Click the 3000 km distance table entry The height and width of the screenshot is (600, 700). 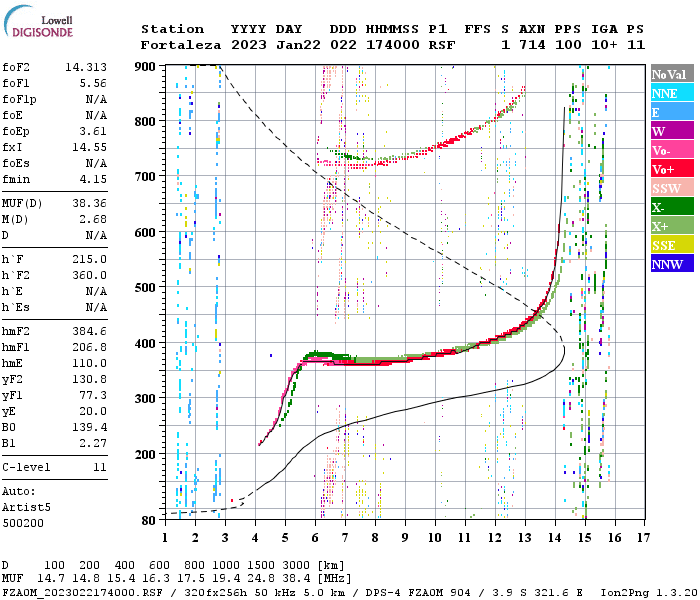point(296,566)
